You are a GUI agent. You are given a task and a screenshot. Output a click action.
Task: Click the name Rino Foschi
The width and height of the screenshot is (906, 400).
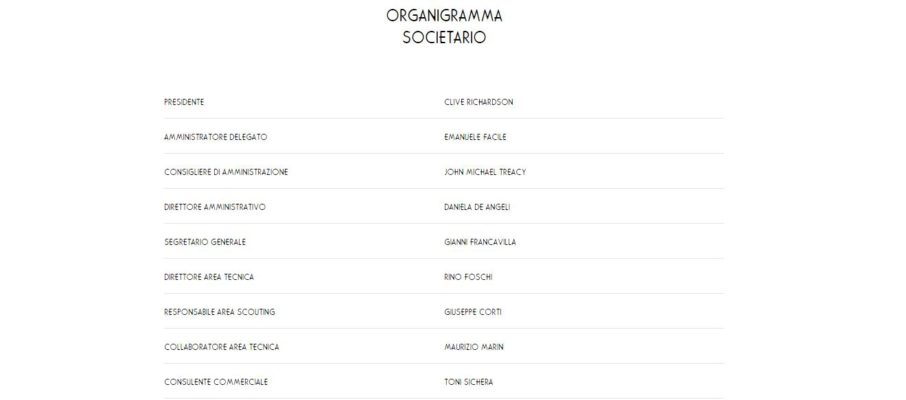click(x=467, y=277)
